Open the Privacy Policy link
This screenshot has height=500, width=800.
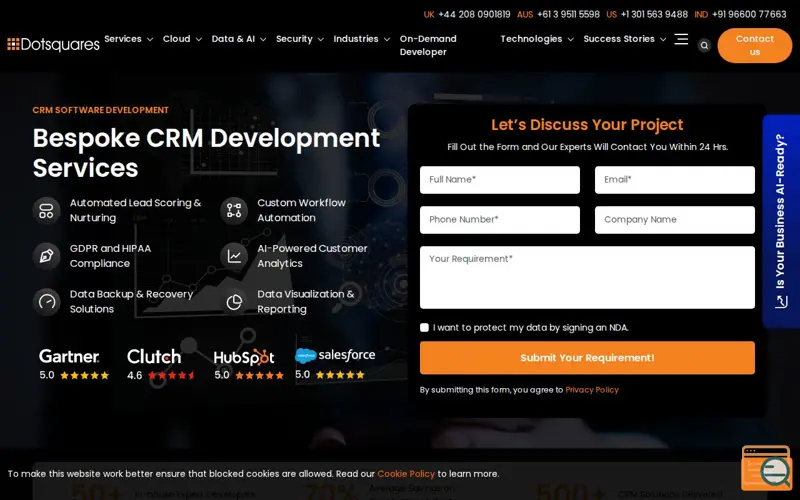click(x=592, y=390)
